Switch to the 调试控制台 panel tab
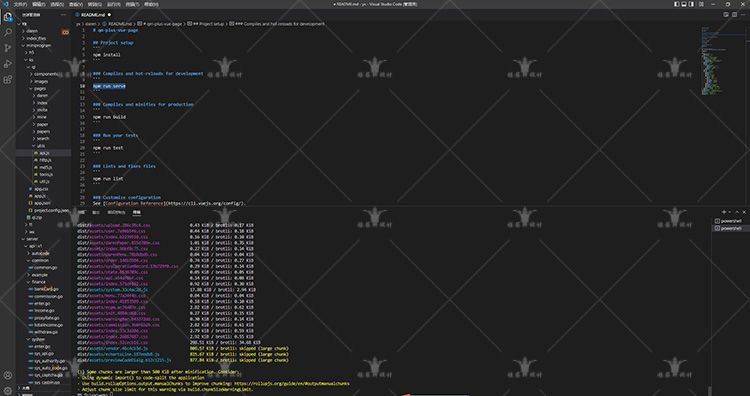The image size is (750, 396). [x=116, y=212]
